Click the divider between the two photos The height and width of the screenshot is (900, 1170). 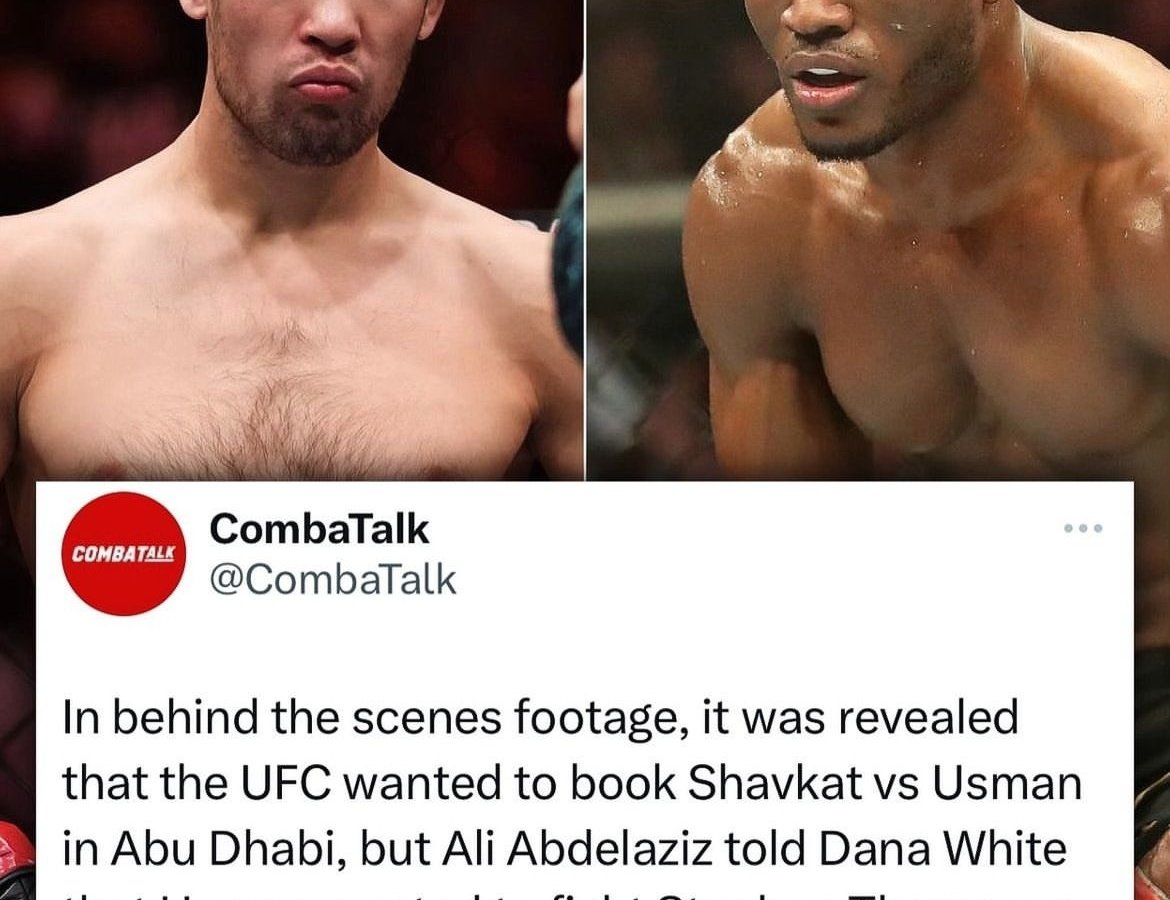click(585, 239)
